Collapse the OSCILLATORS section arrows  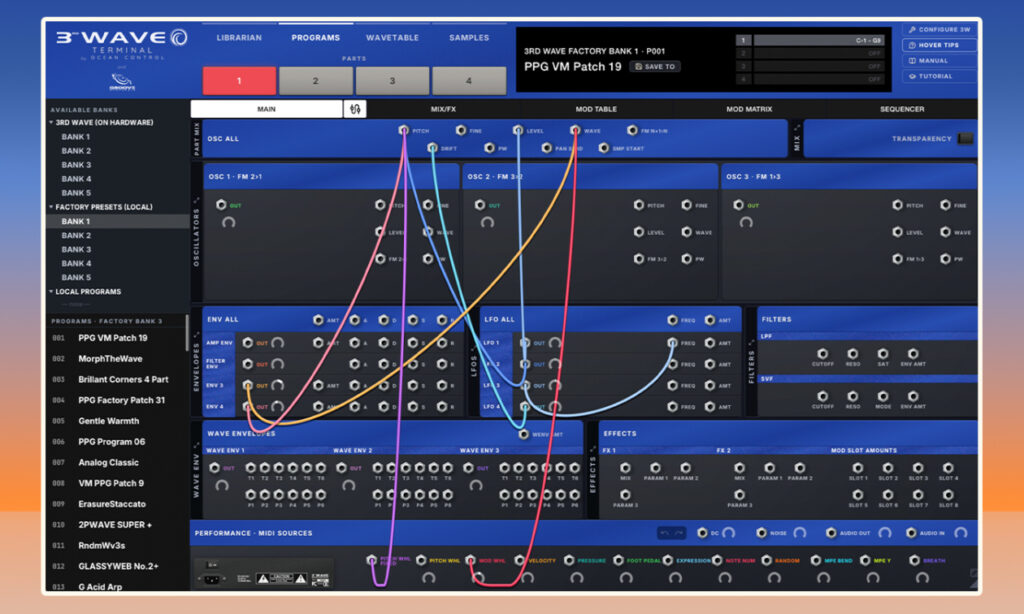[x=197, y=201]
